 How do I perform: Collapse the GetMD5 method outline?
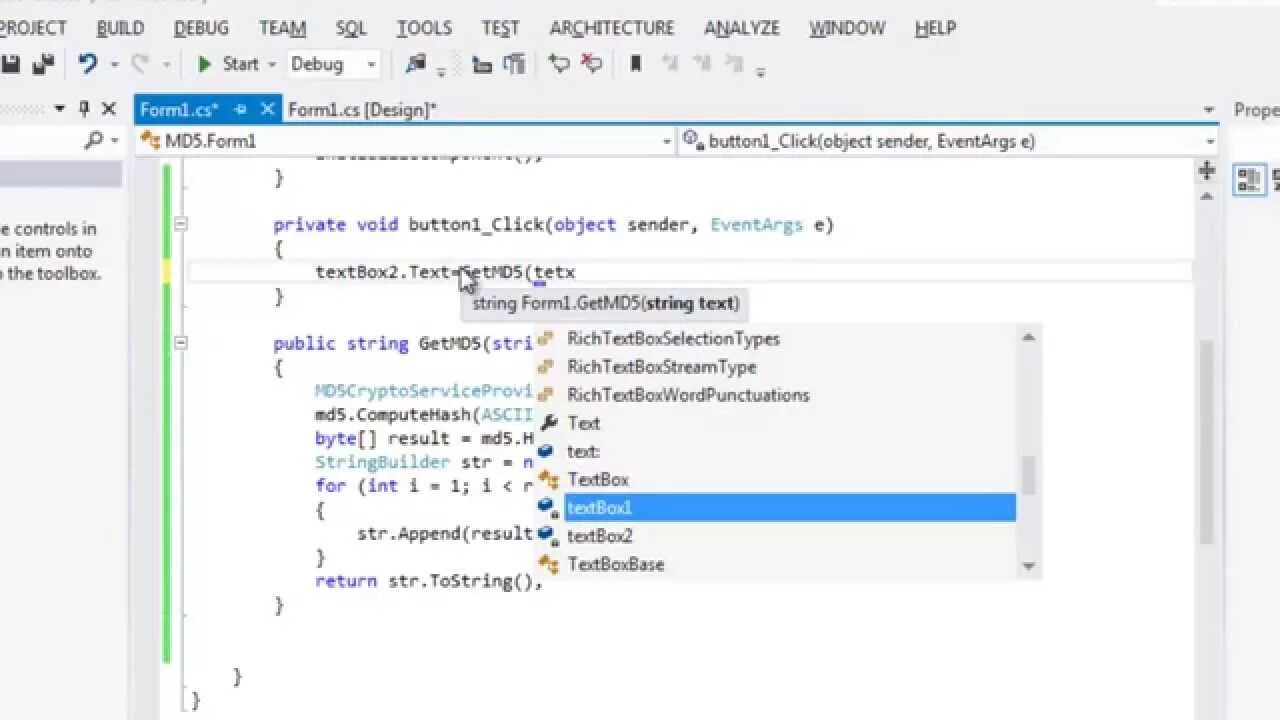coord(180,343)
